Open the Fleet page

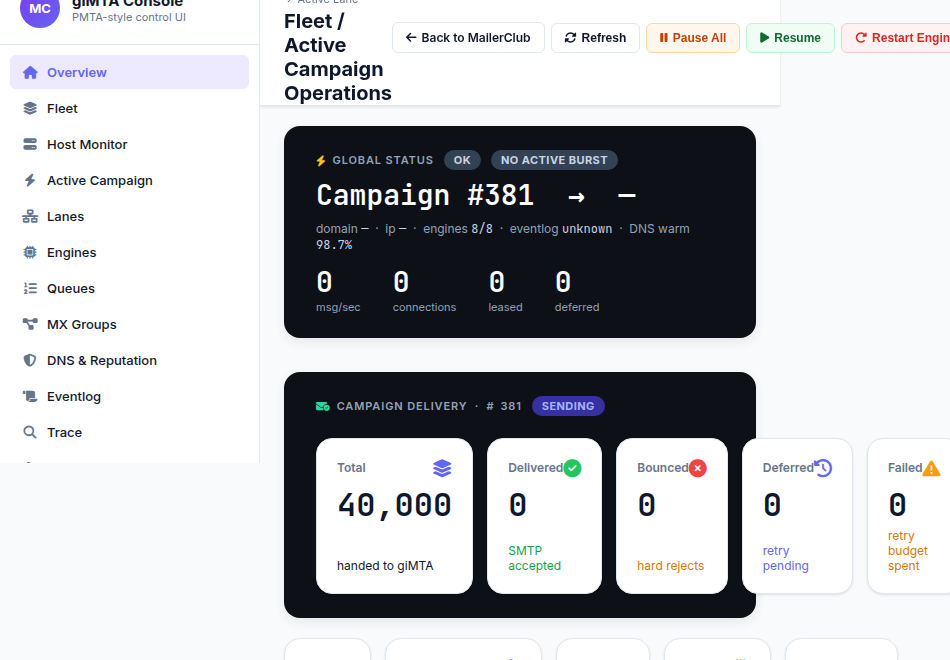click(130, 108)
